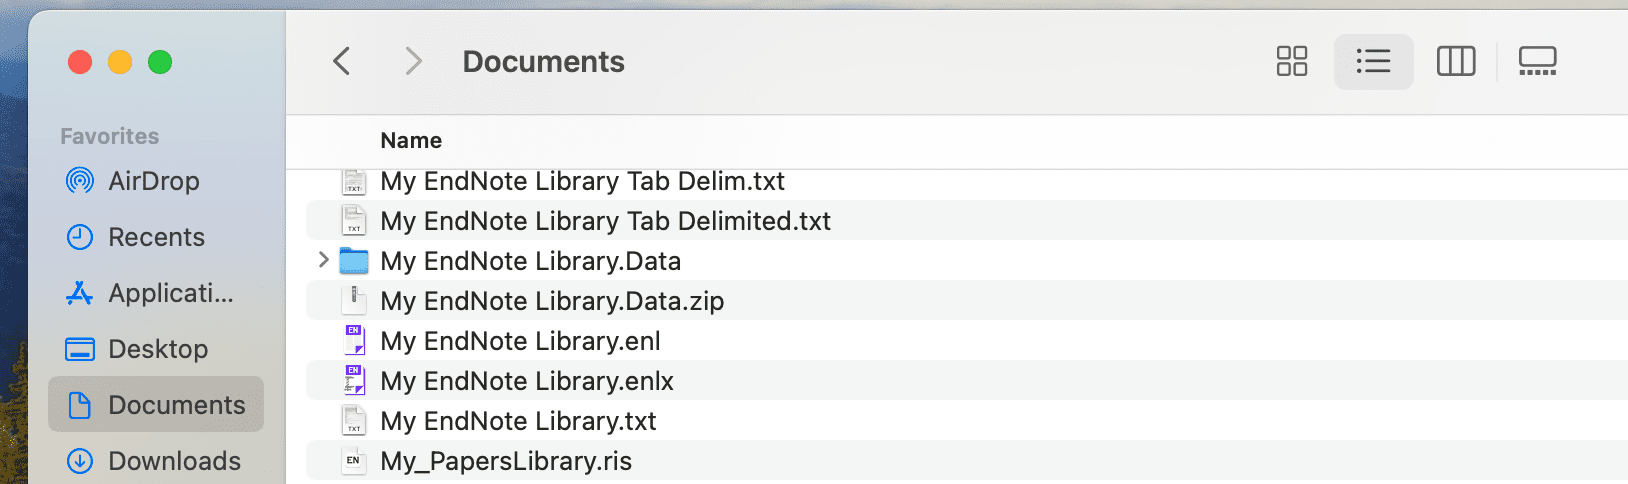Open Recents in the sidebar
This screenshot has width=1628, height=484.
[155, 237]
